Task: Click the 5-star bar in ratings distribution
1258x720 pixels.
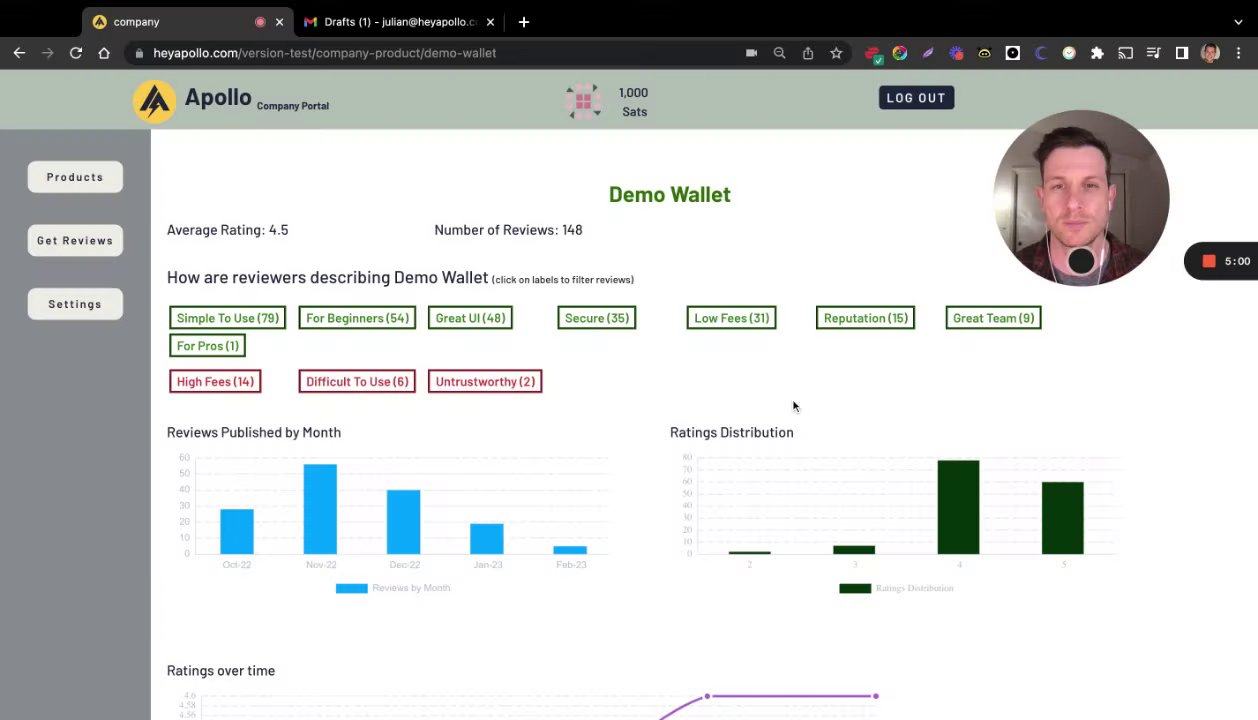Action: coord(1062,518)
